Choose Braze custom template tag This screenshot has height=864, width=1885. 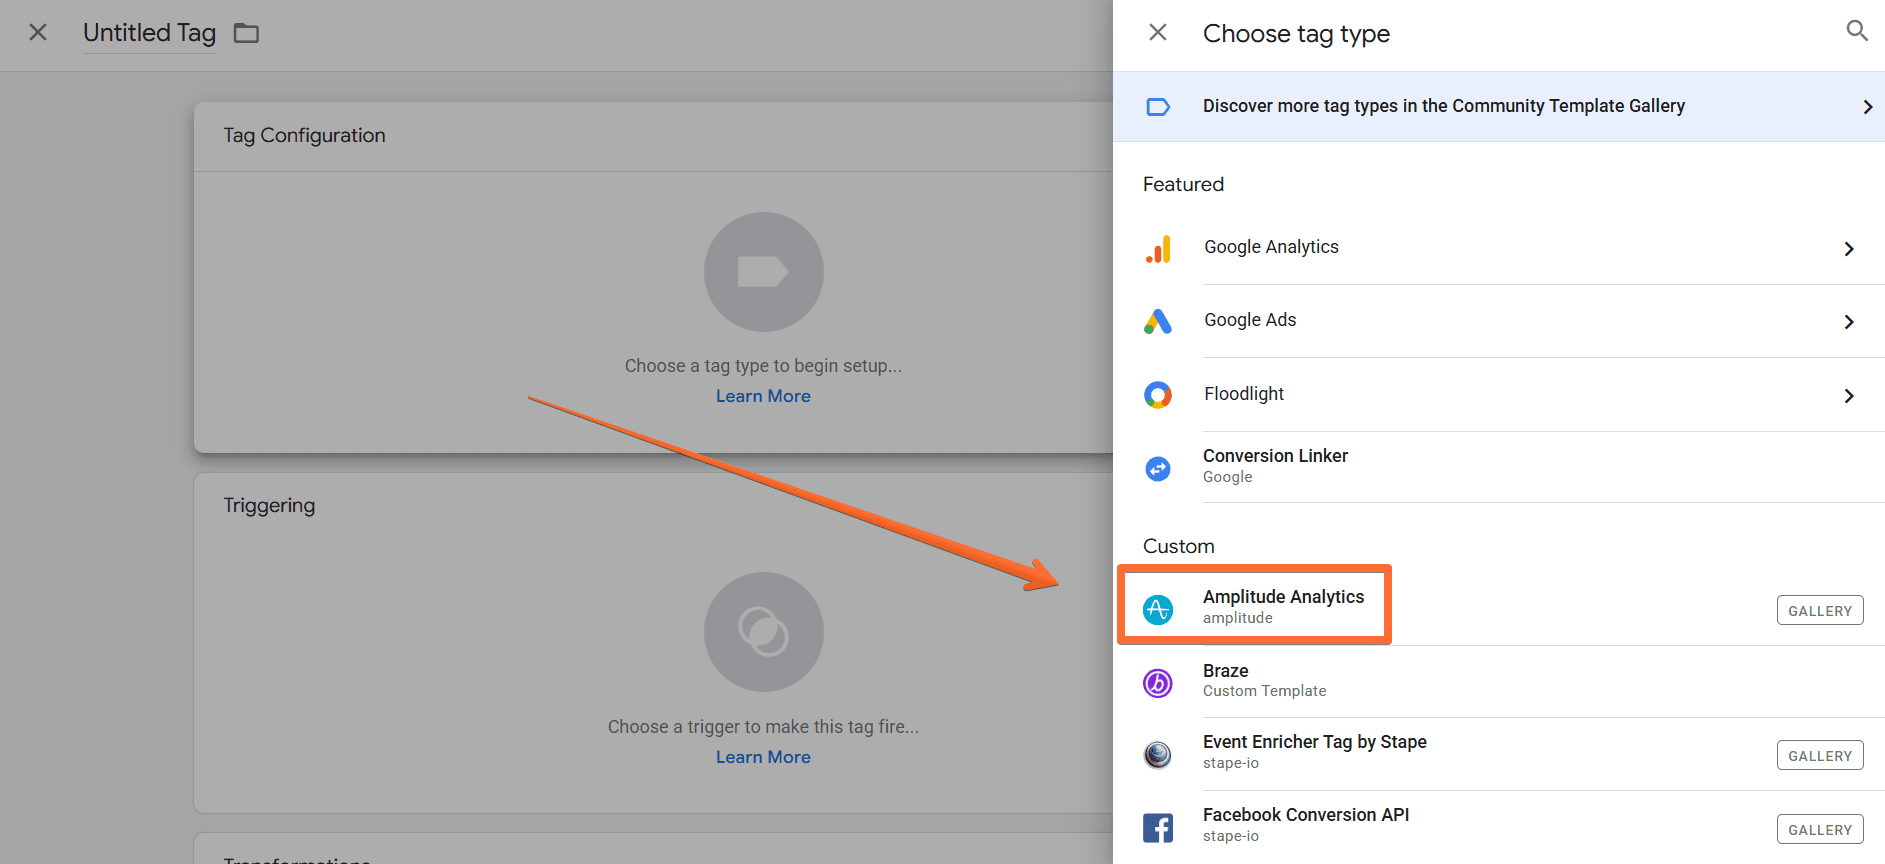point(1499,682)
